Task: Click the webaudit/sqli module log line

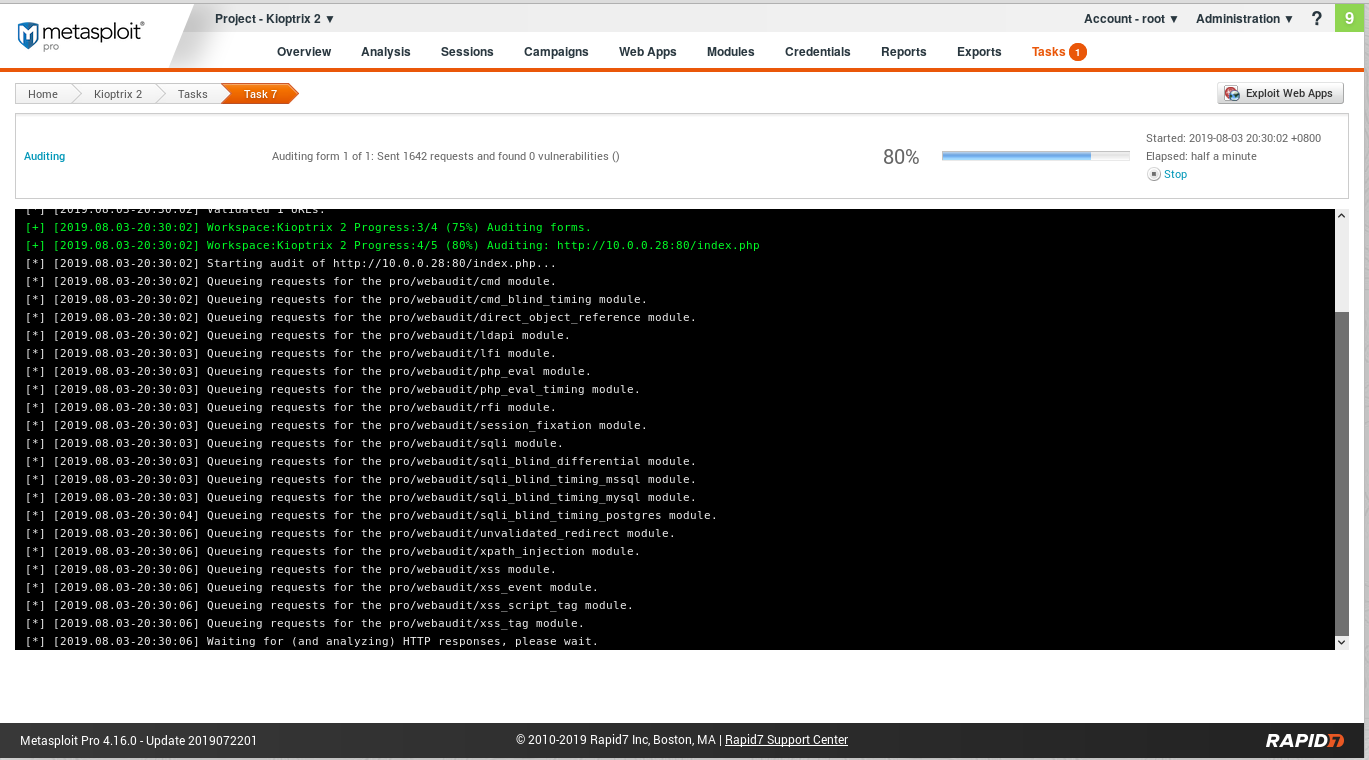Action: 295,443
